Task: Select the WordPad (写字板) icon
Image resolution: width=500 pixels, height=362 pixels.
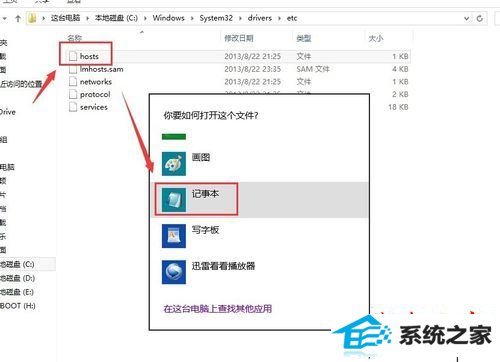Action: (x=174, y=236)
